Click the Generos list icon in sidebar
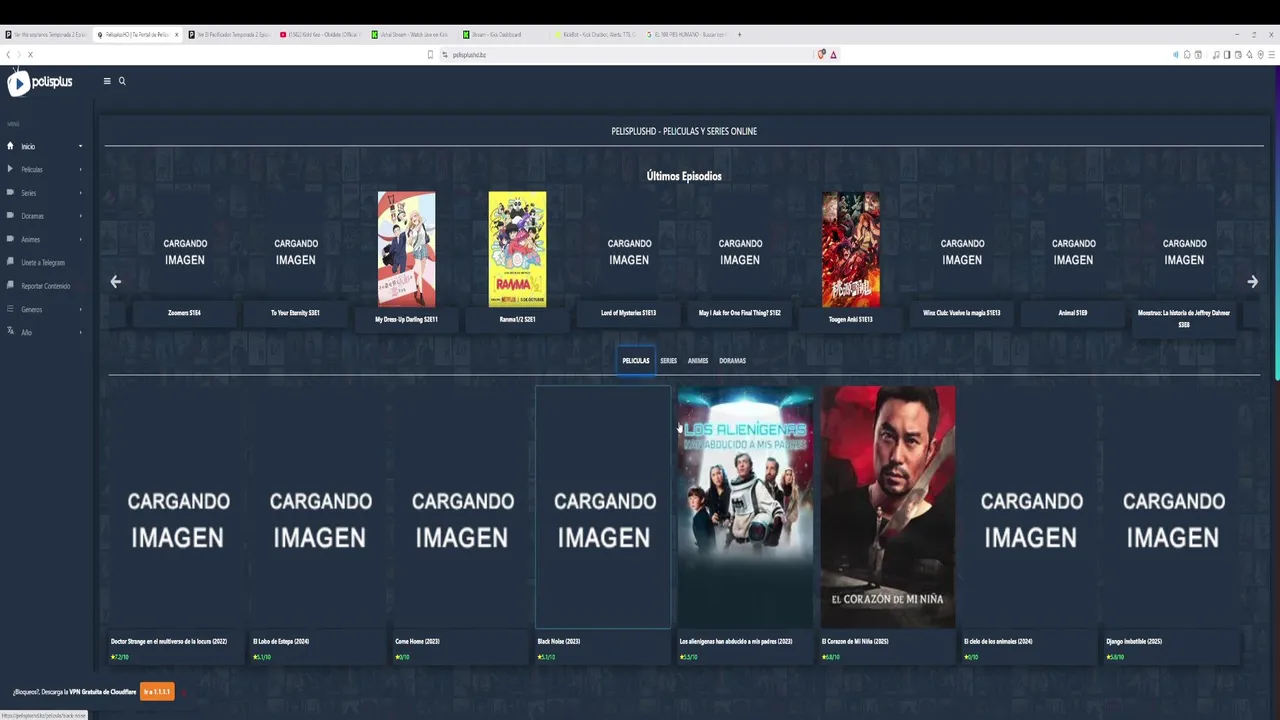The width and height of the screenshot is (1280, 720). [x=10, y=309]
